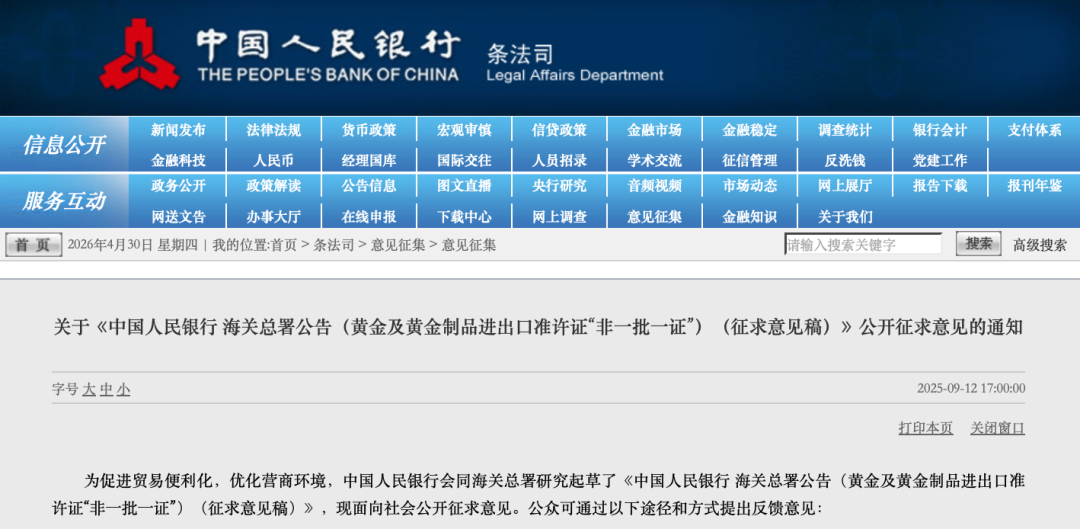The height and width of the screenshot is (529, 1080).
Task: Go to 报刊年鉴 section
Action: [1035, 186]
